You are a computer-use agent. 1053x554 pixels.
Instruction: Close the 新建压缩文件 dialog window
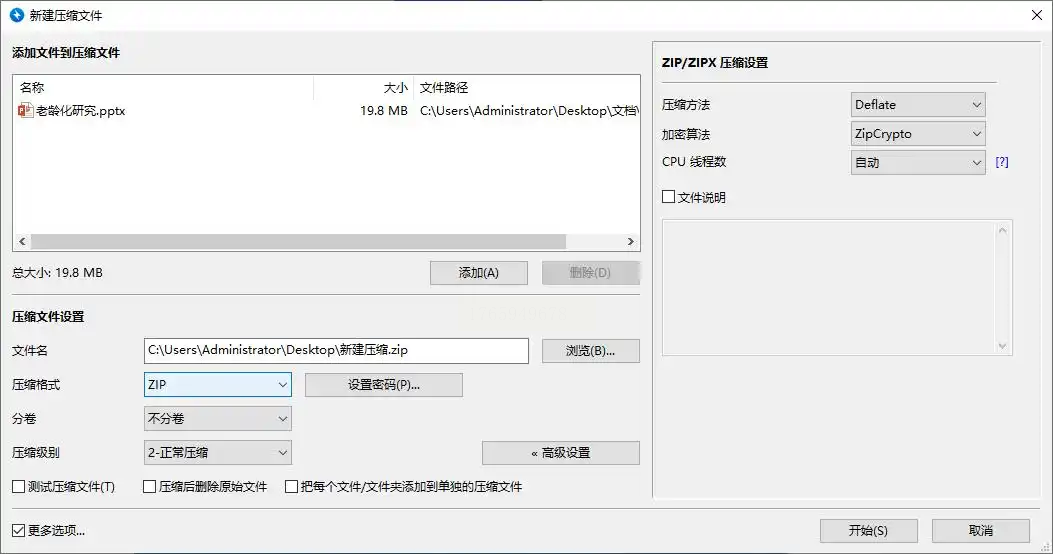(1037, 15)
